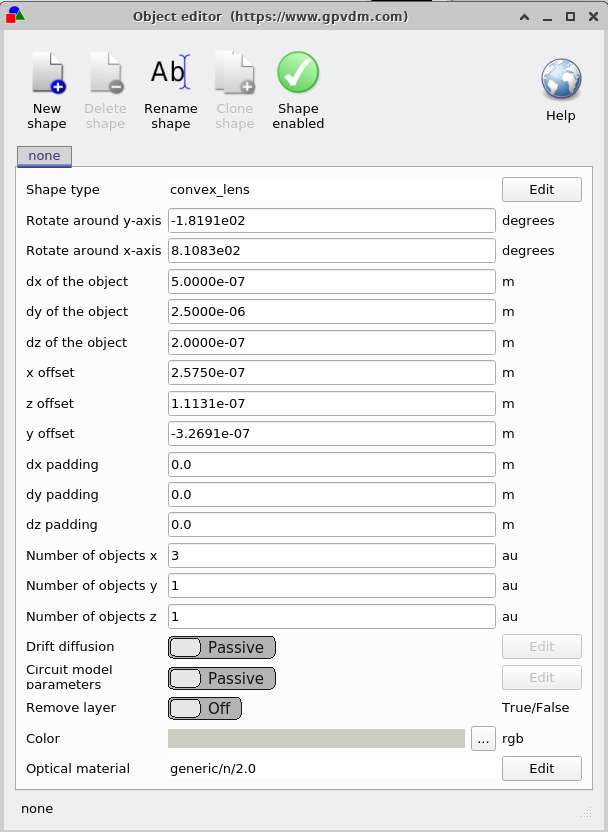Toggle Circuit model parameters Passive switch
Viewport: 608px width, 832px height.
point(221,678)
